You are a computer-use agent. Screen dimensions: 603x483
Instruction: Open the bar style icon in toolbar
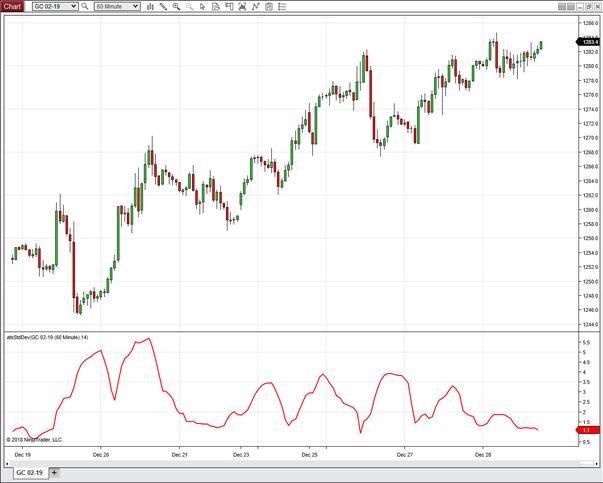coord(149,6)
